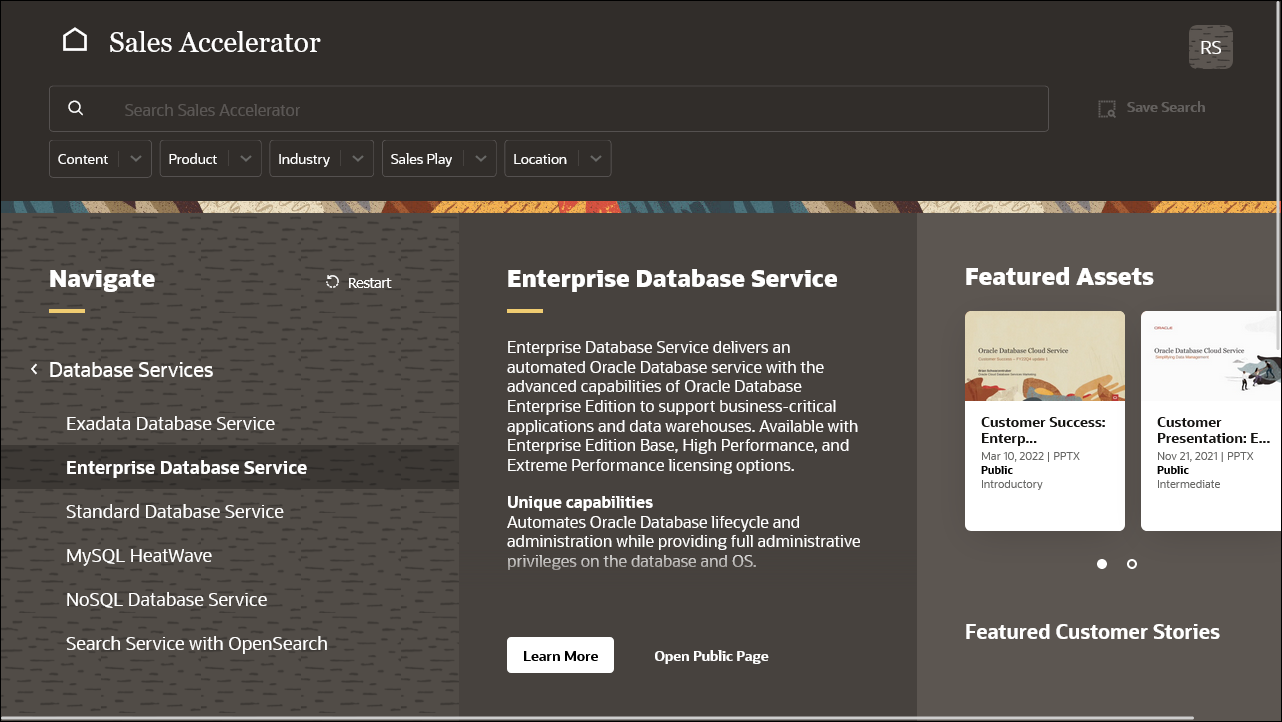Click the Customer Success Enterprise asset thumbnail
Image resolution: width=1282 pixels, height=722 pixels.
1044,356
